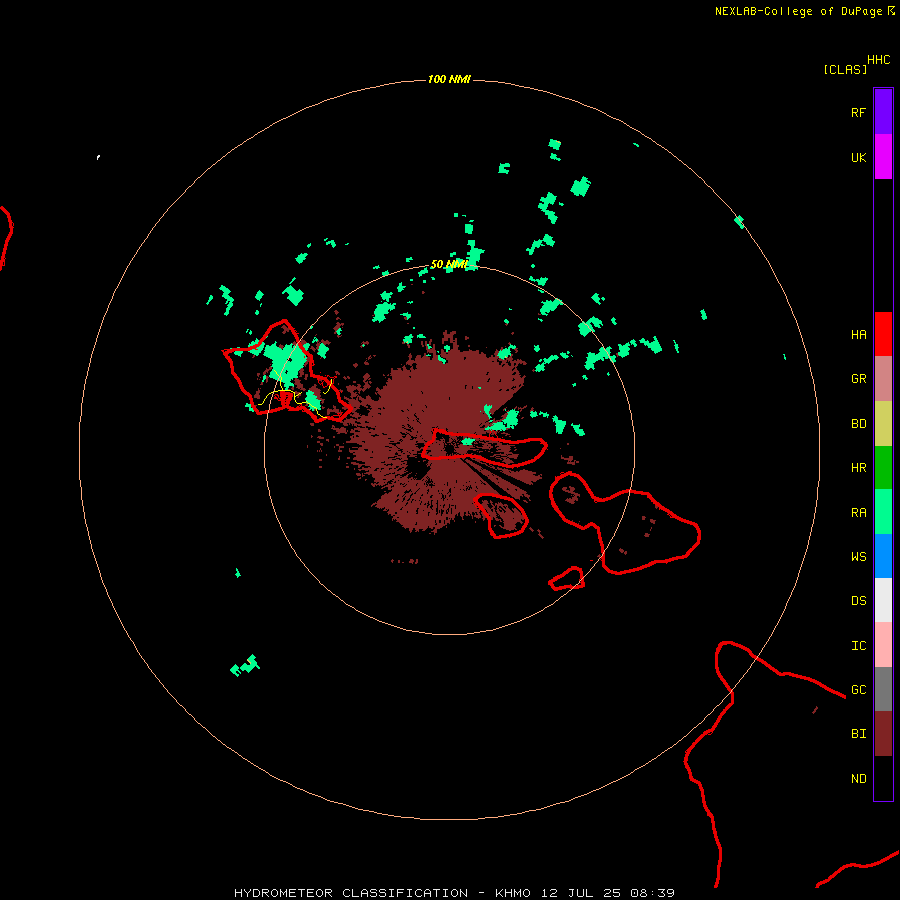Select the GR pink-brown legend swatch

coord(883,379)
